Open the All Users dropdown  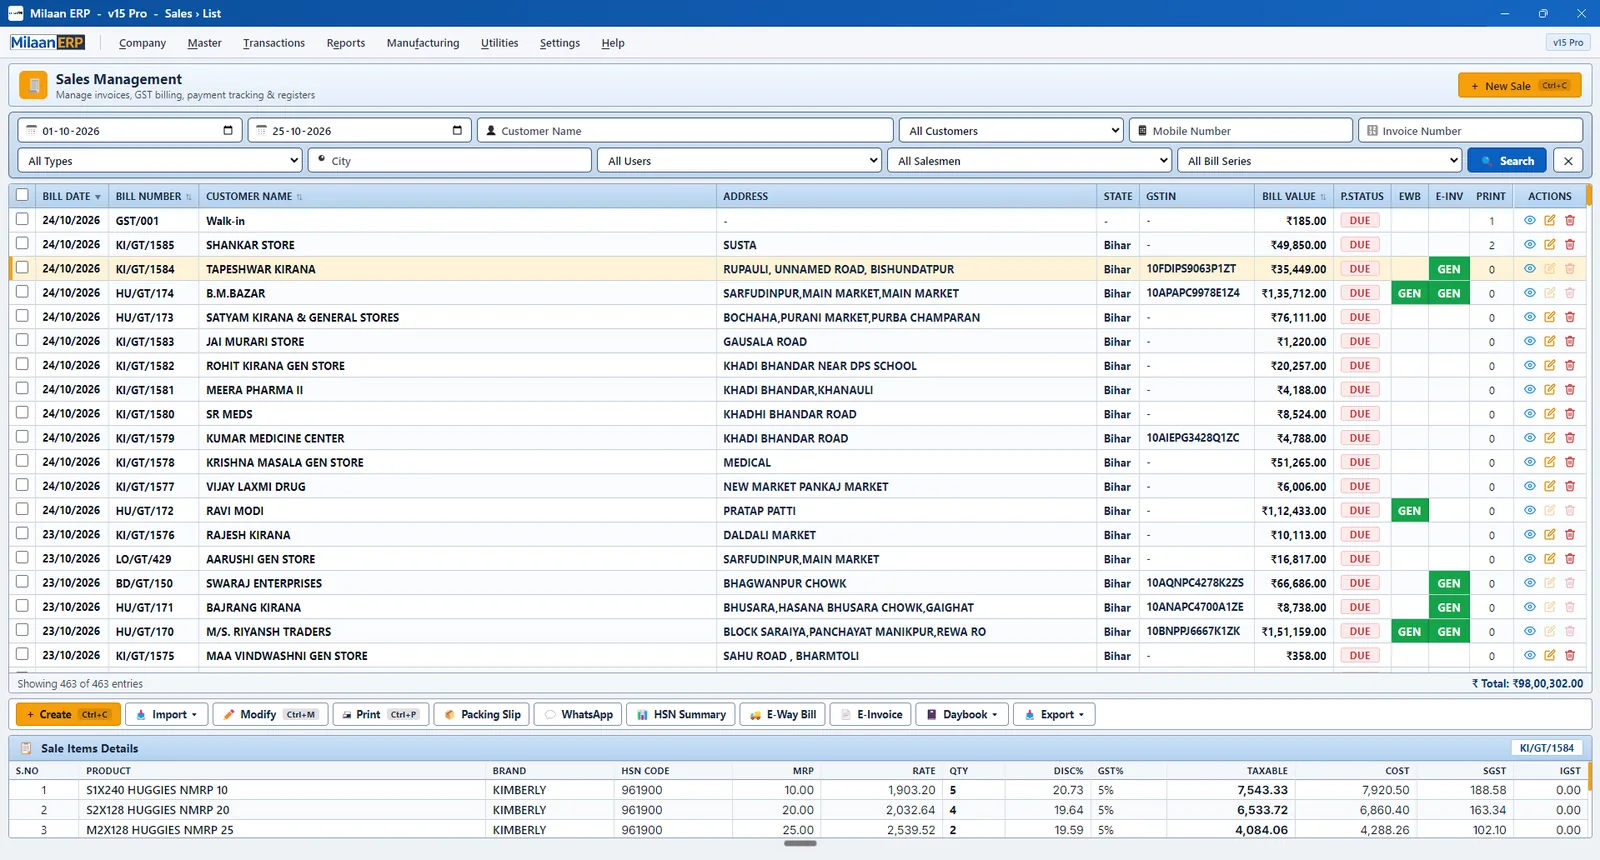coord(739,161)
